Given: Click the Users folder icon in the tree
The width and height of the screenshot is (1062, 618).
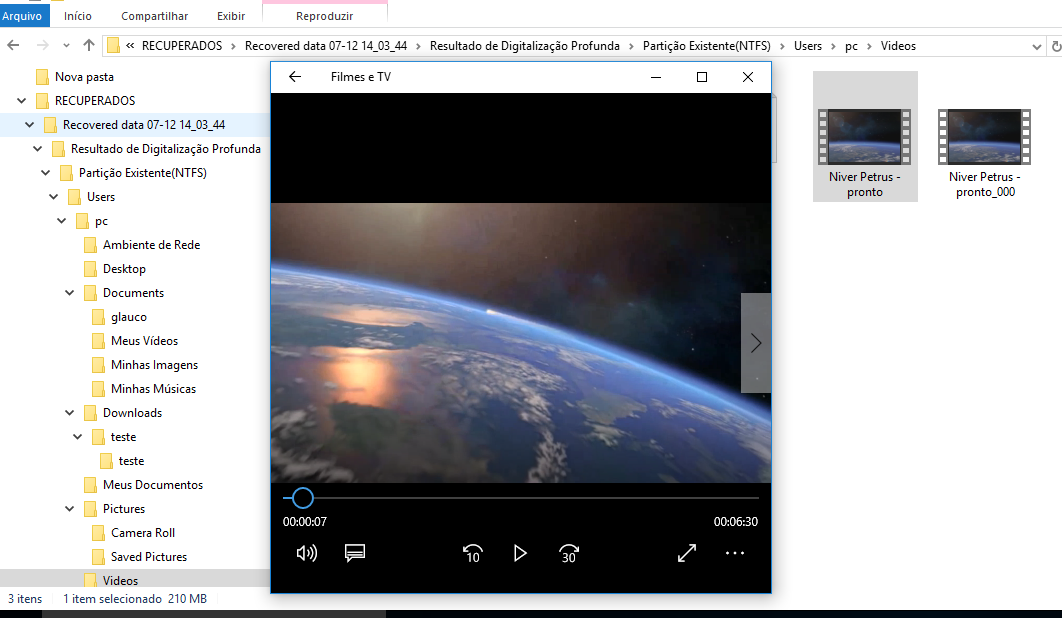Looking at the screenshot, I should [x=74, y=197].
